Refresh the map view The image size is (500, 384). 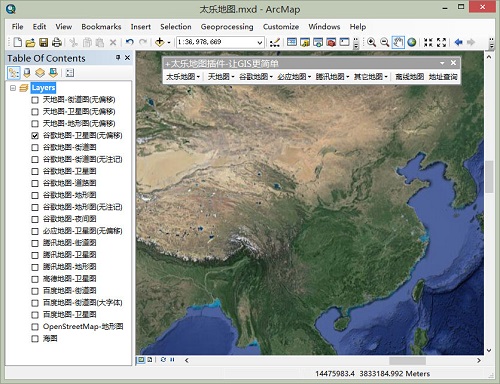[163, 360]
